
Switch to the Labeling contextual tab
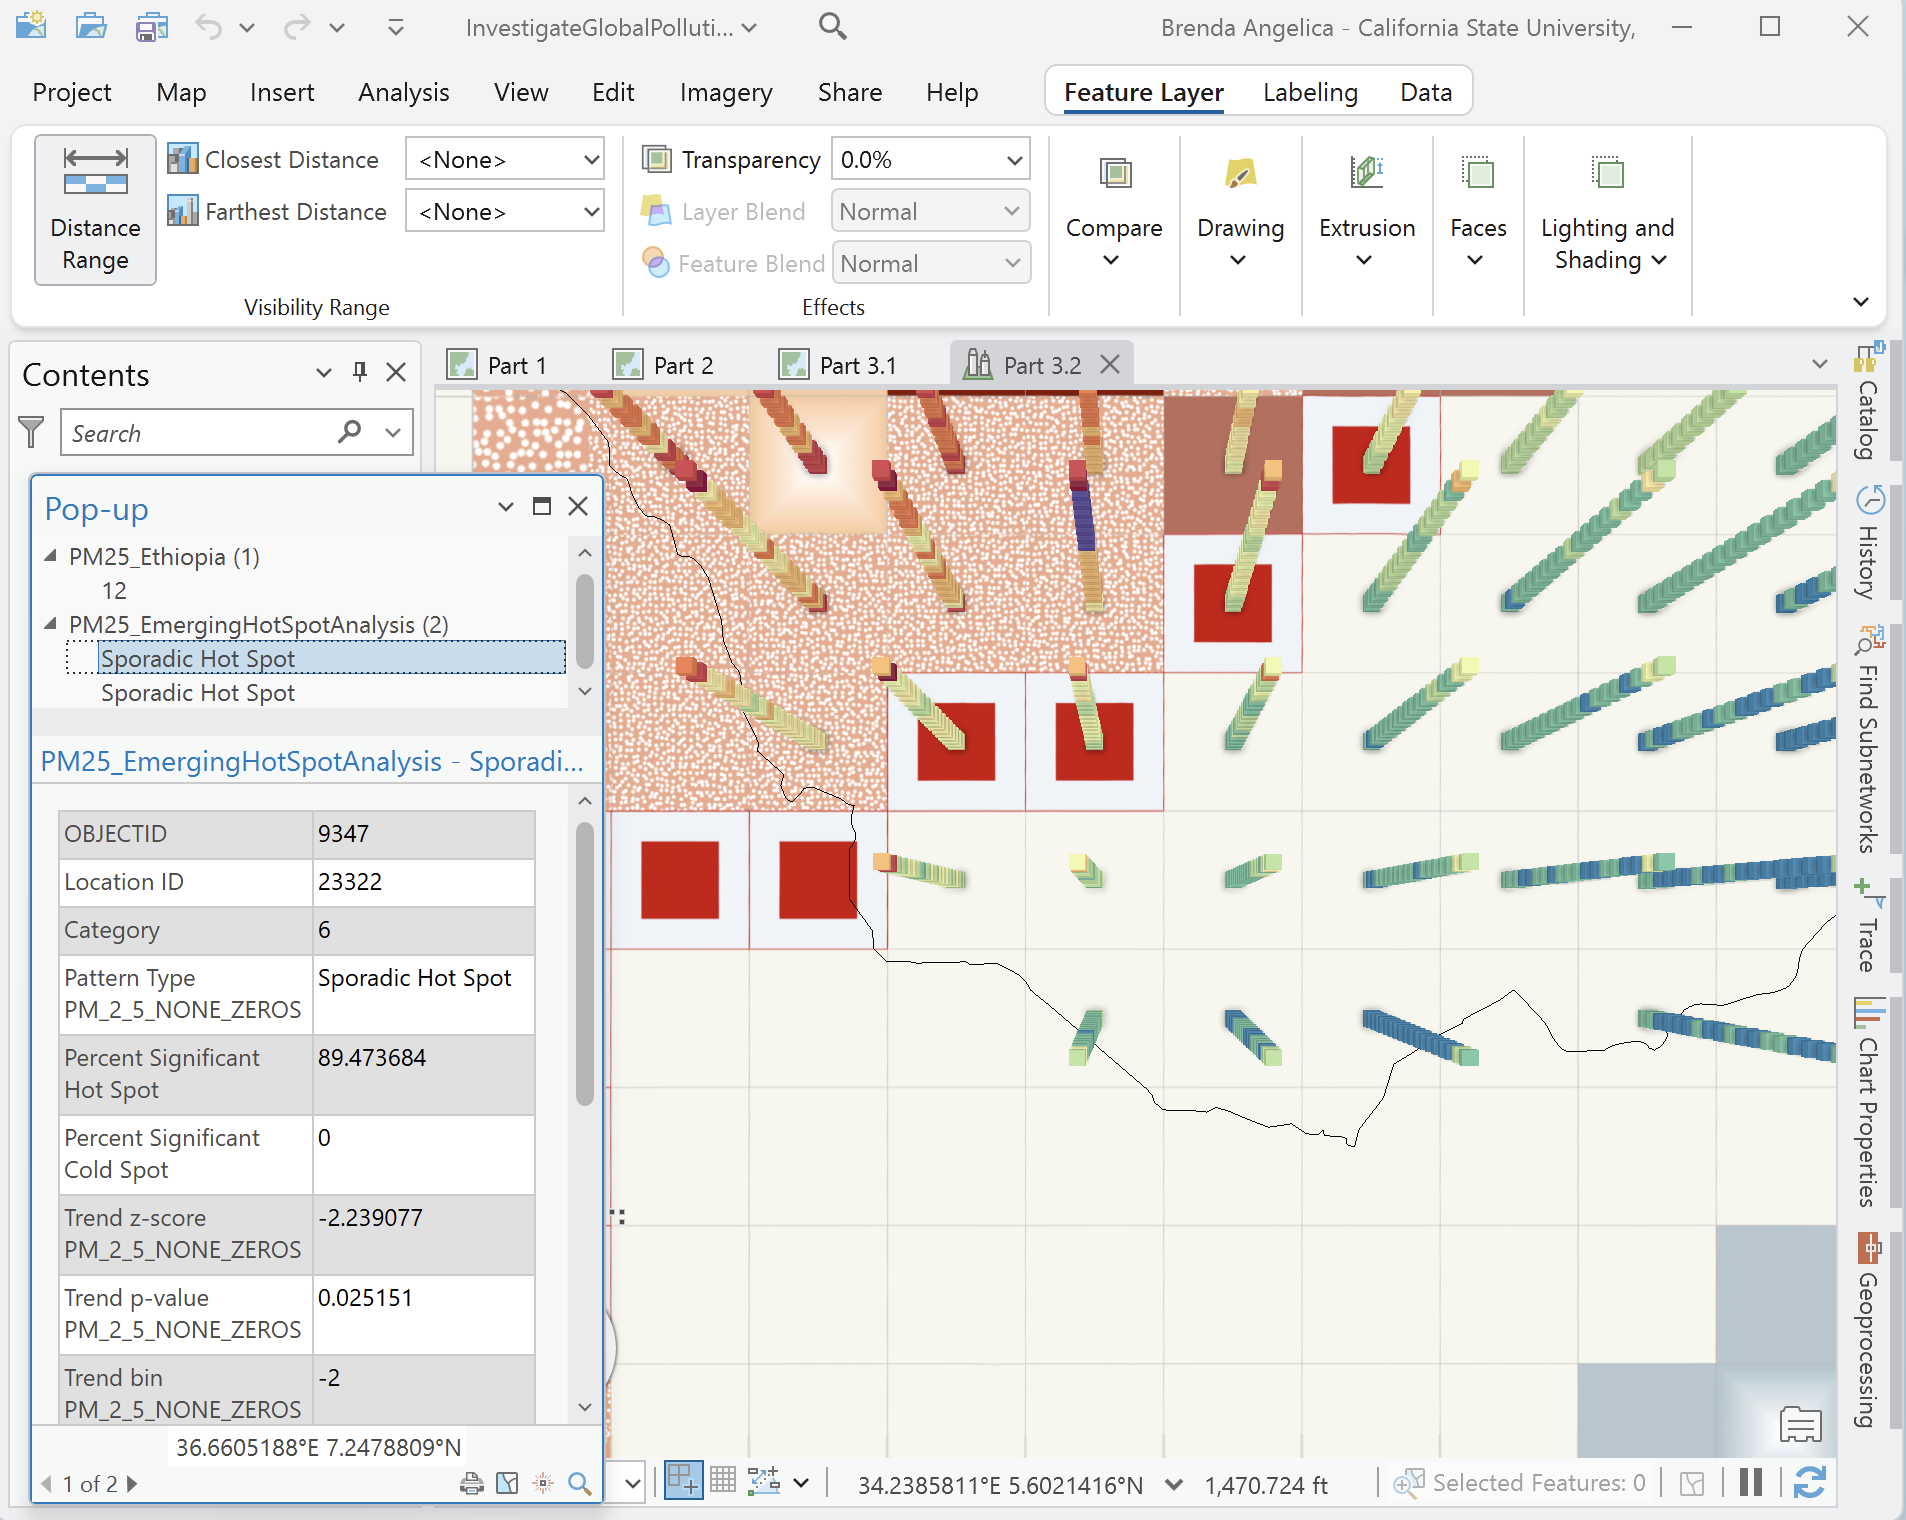(1309, 92)
